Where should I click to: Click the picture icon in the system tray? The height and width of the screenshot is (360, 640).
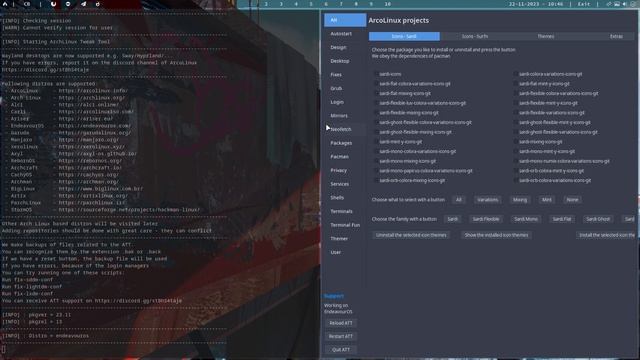point(617,4)
